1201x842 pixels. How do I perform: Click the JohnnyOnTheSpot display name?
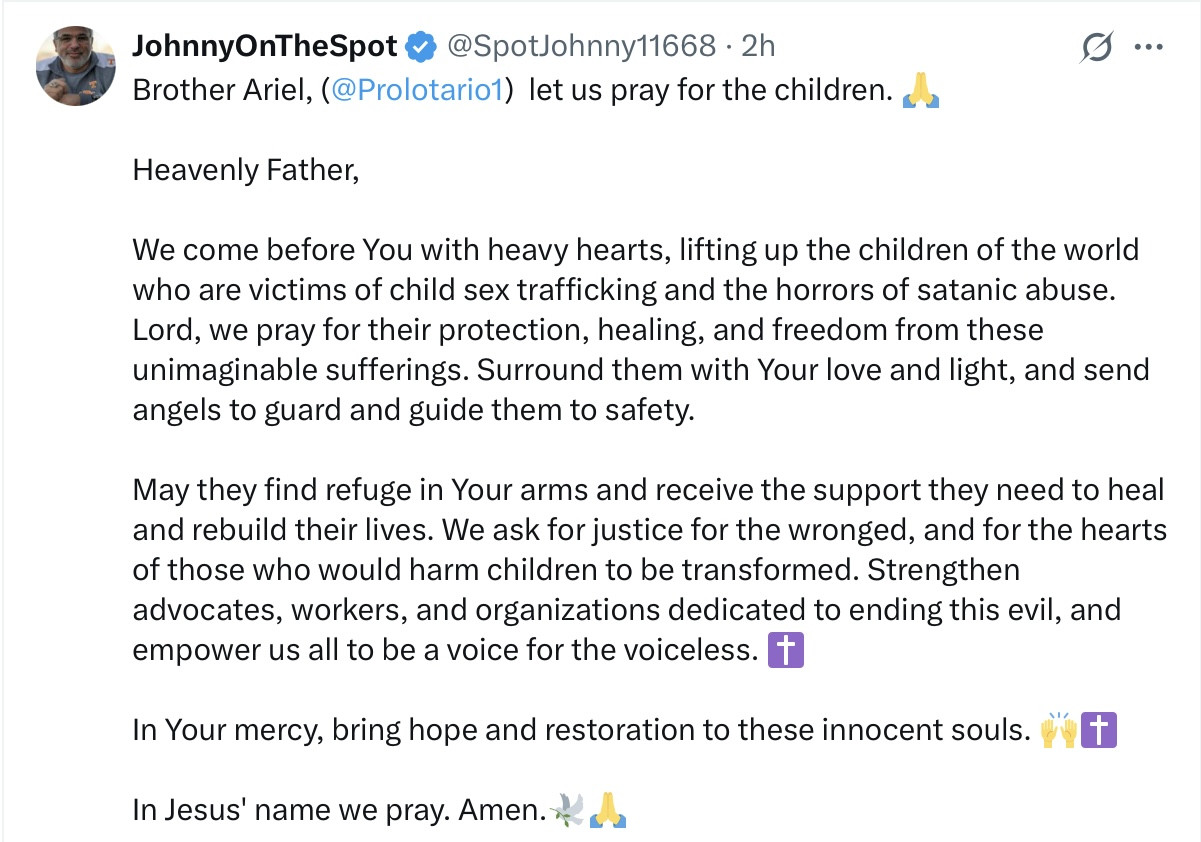pos(265,46)
